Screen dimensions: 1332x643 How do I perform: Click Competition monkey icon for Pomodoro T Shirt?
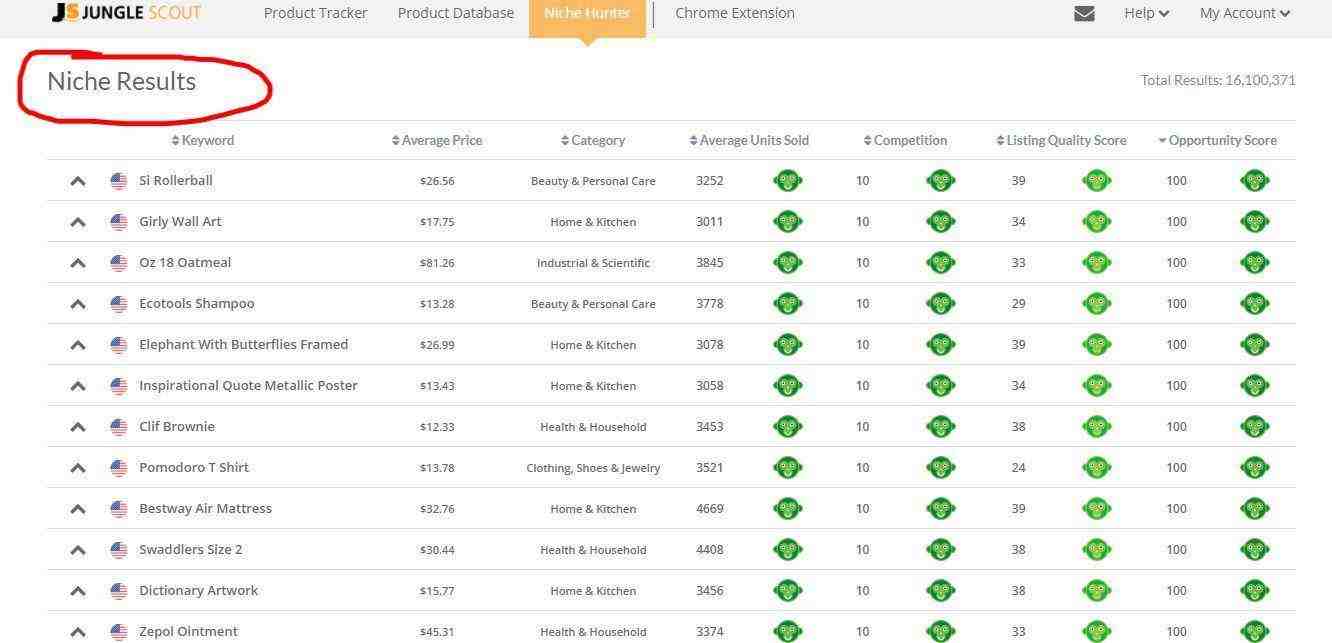(x=941, y=468)
